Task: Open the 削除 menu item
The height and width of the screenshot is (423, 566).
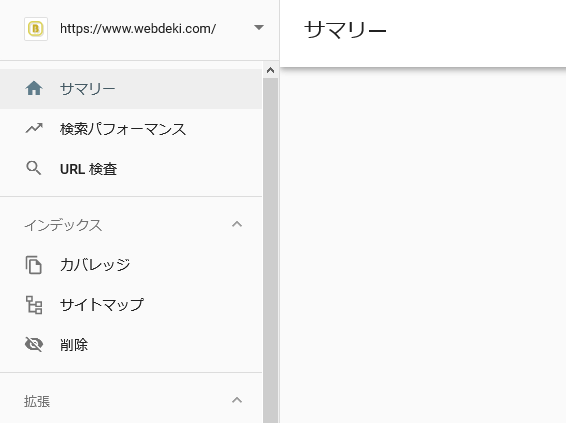Action: [131, 345]
